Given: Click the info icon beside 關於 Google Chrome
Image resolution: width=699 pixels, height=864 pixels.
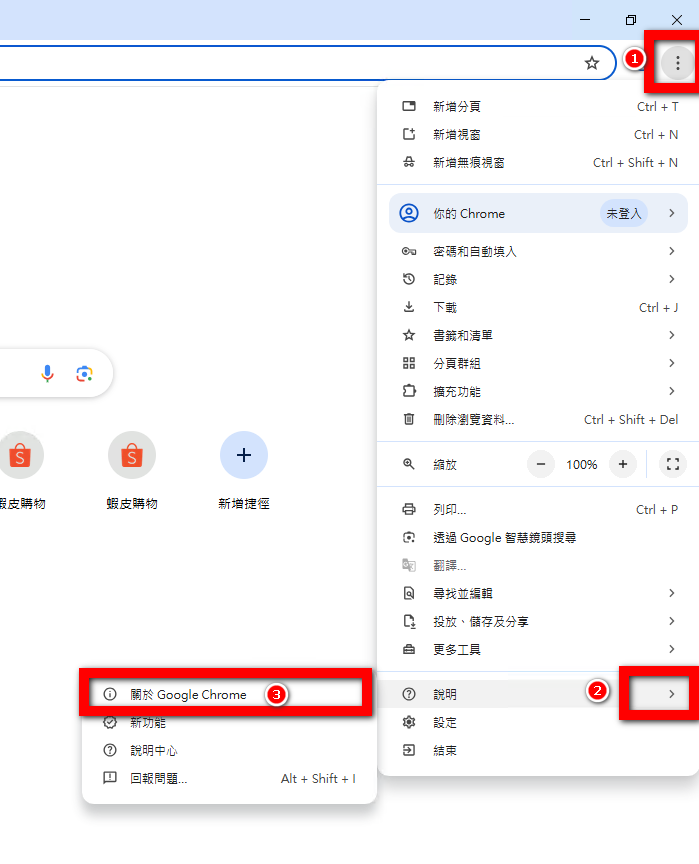Looking at the screenshot, I should pos(110,694).
